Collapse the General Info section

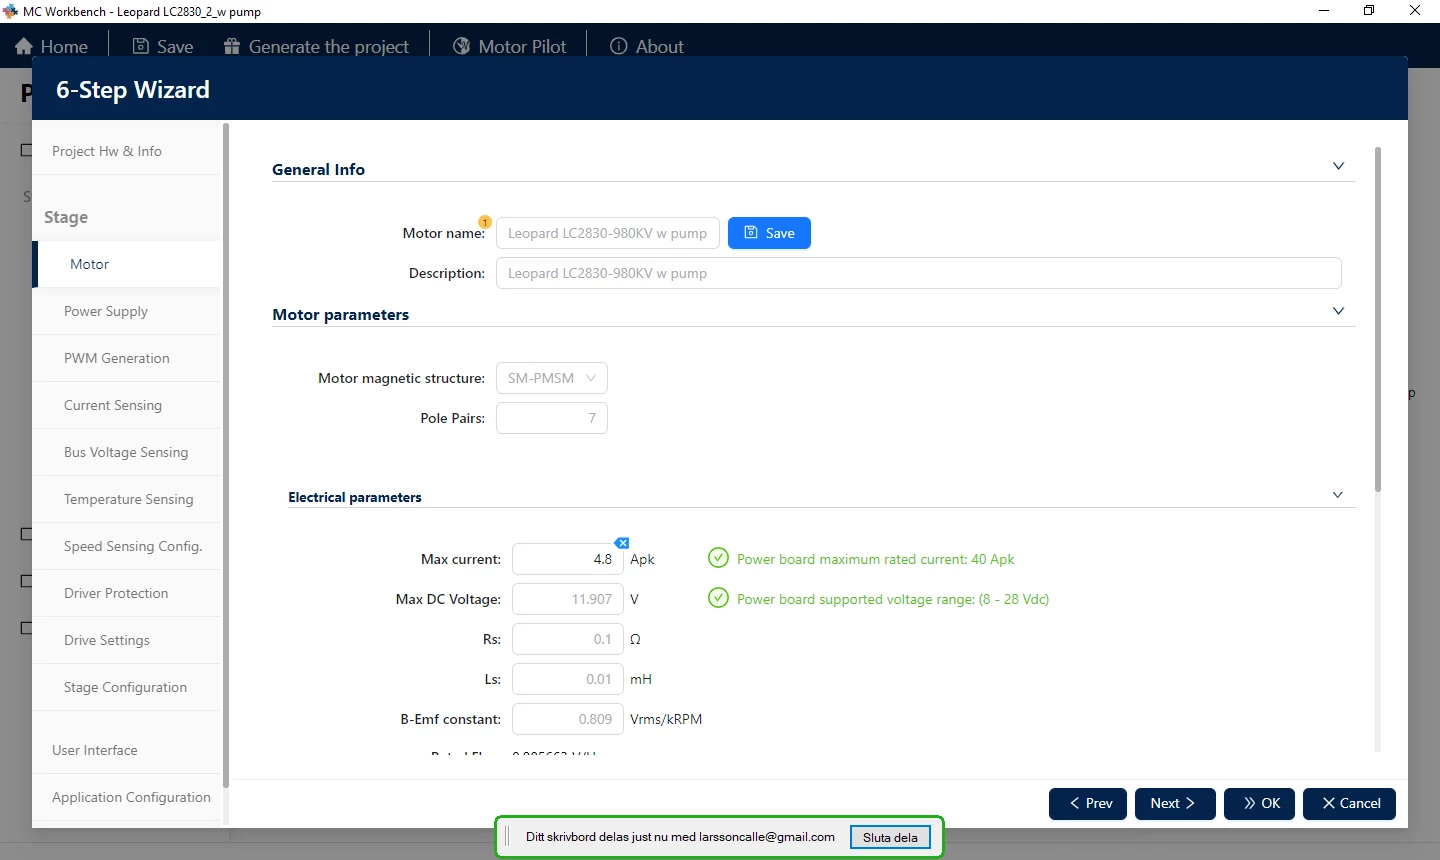point(1338,166)
